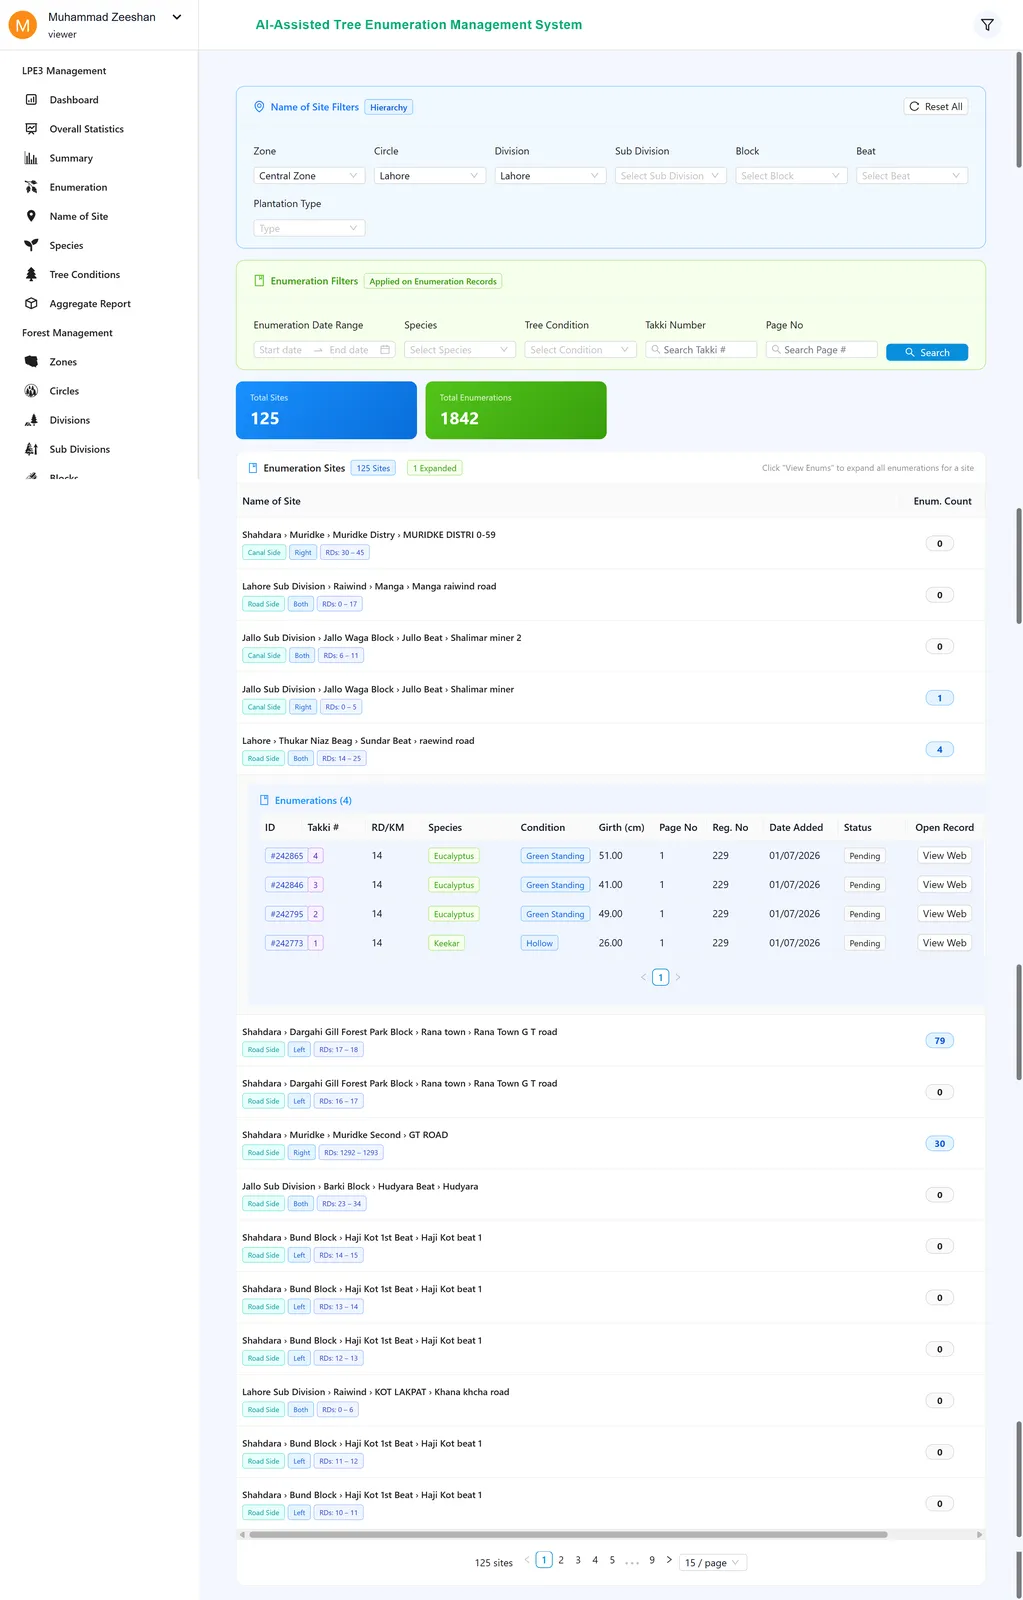
Task: Click the Reset All button
Action: (936, 107)
